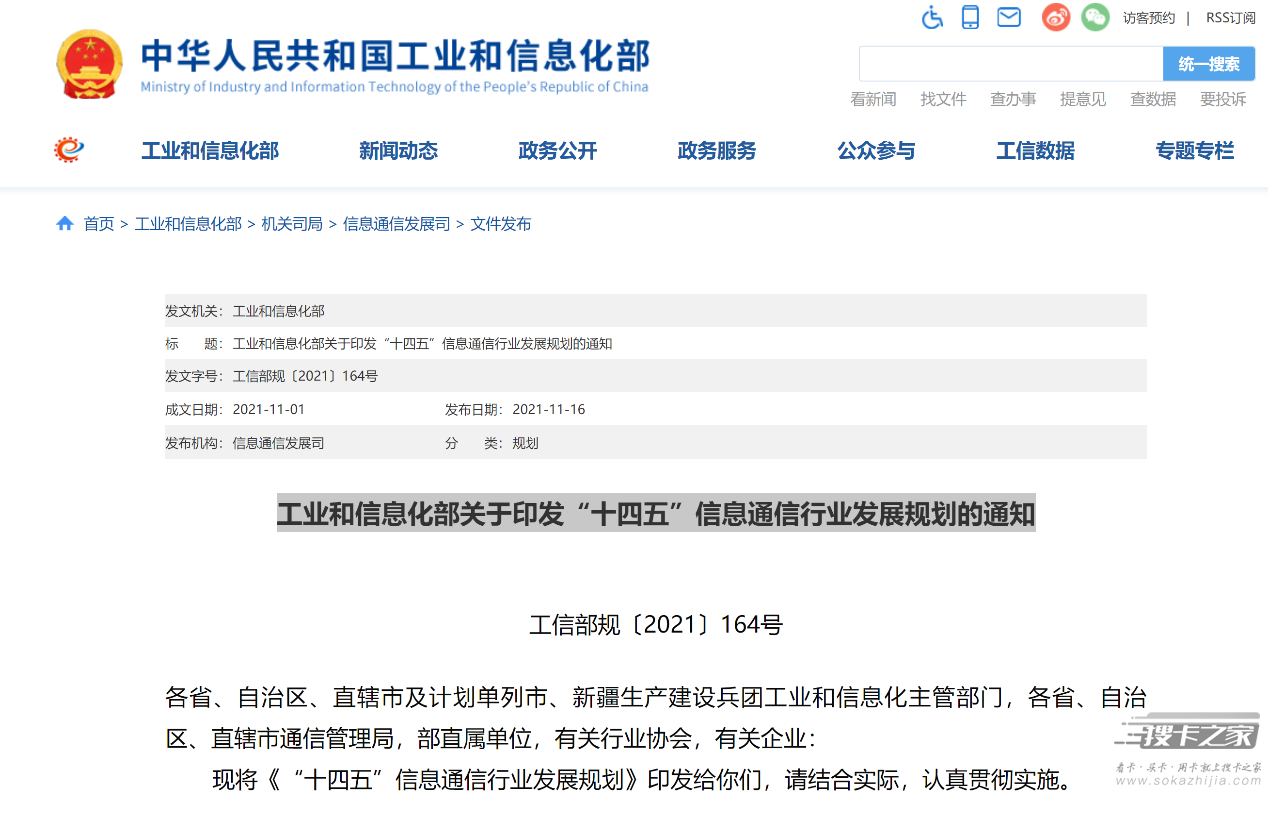Click the 要投诉 shortcut link
1268x819 pixels.
tap(1223, 99)
